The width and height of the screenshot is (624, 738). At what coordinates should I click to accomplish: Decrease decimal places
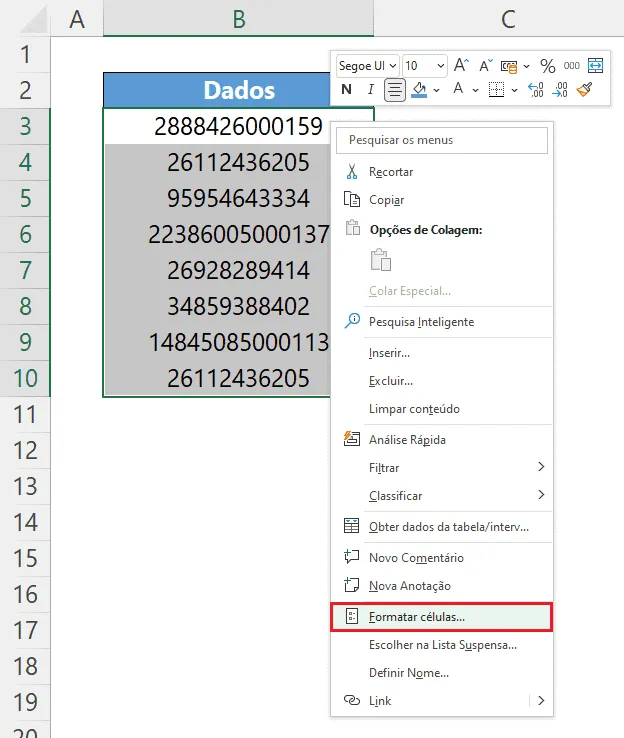560,89
